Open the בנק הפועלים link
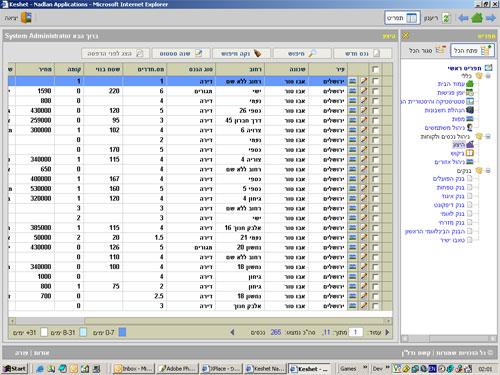 coord(448,179)
